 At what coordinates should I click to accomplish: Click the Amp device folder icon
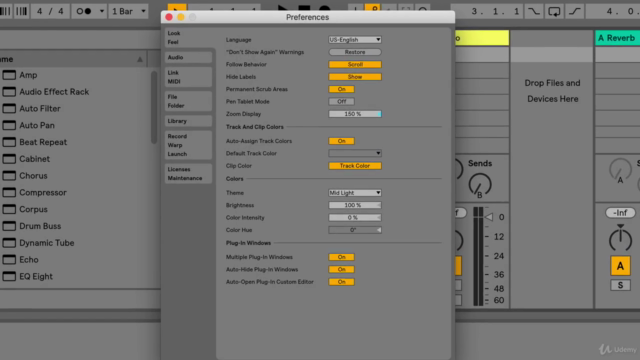9,75
